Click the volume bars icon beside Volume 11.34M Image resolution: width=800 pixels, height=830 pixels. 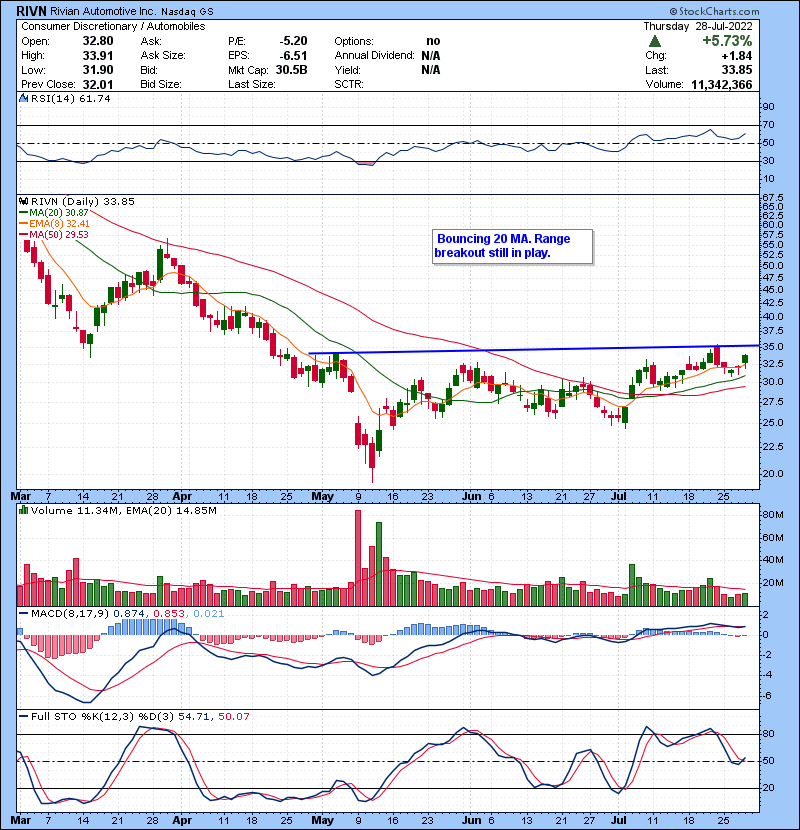tap(23, 510)
